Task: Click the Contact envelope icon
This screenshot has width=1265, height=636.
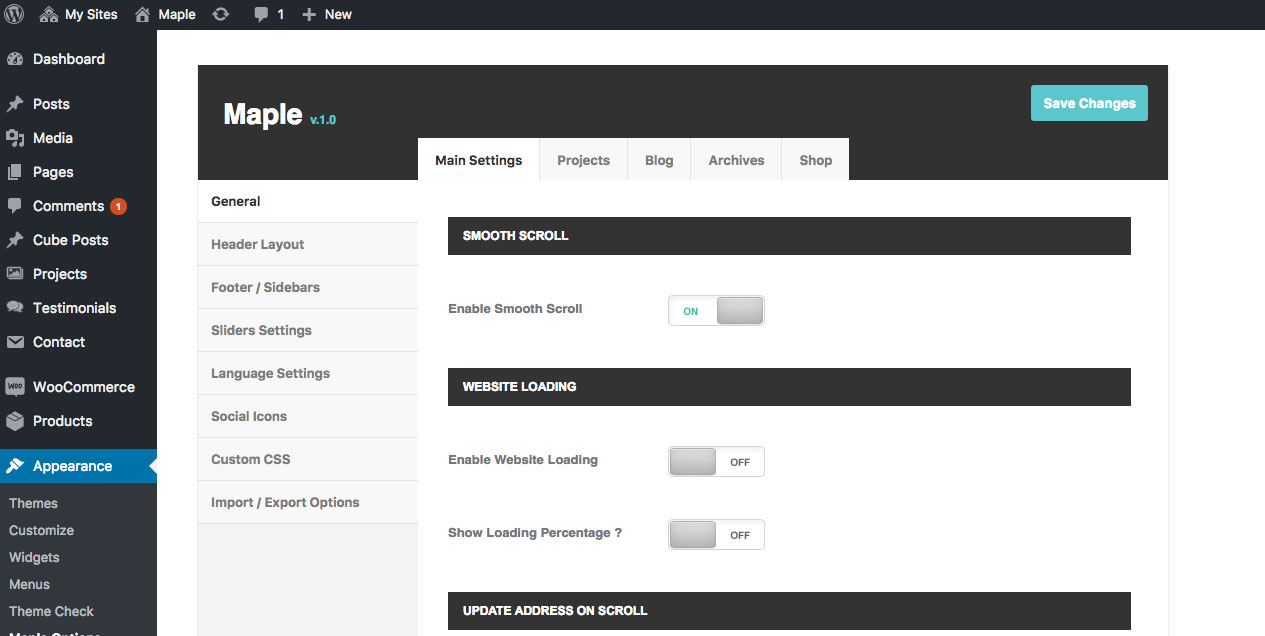Action: click(x=15, y=342)
